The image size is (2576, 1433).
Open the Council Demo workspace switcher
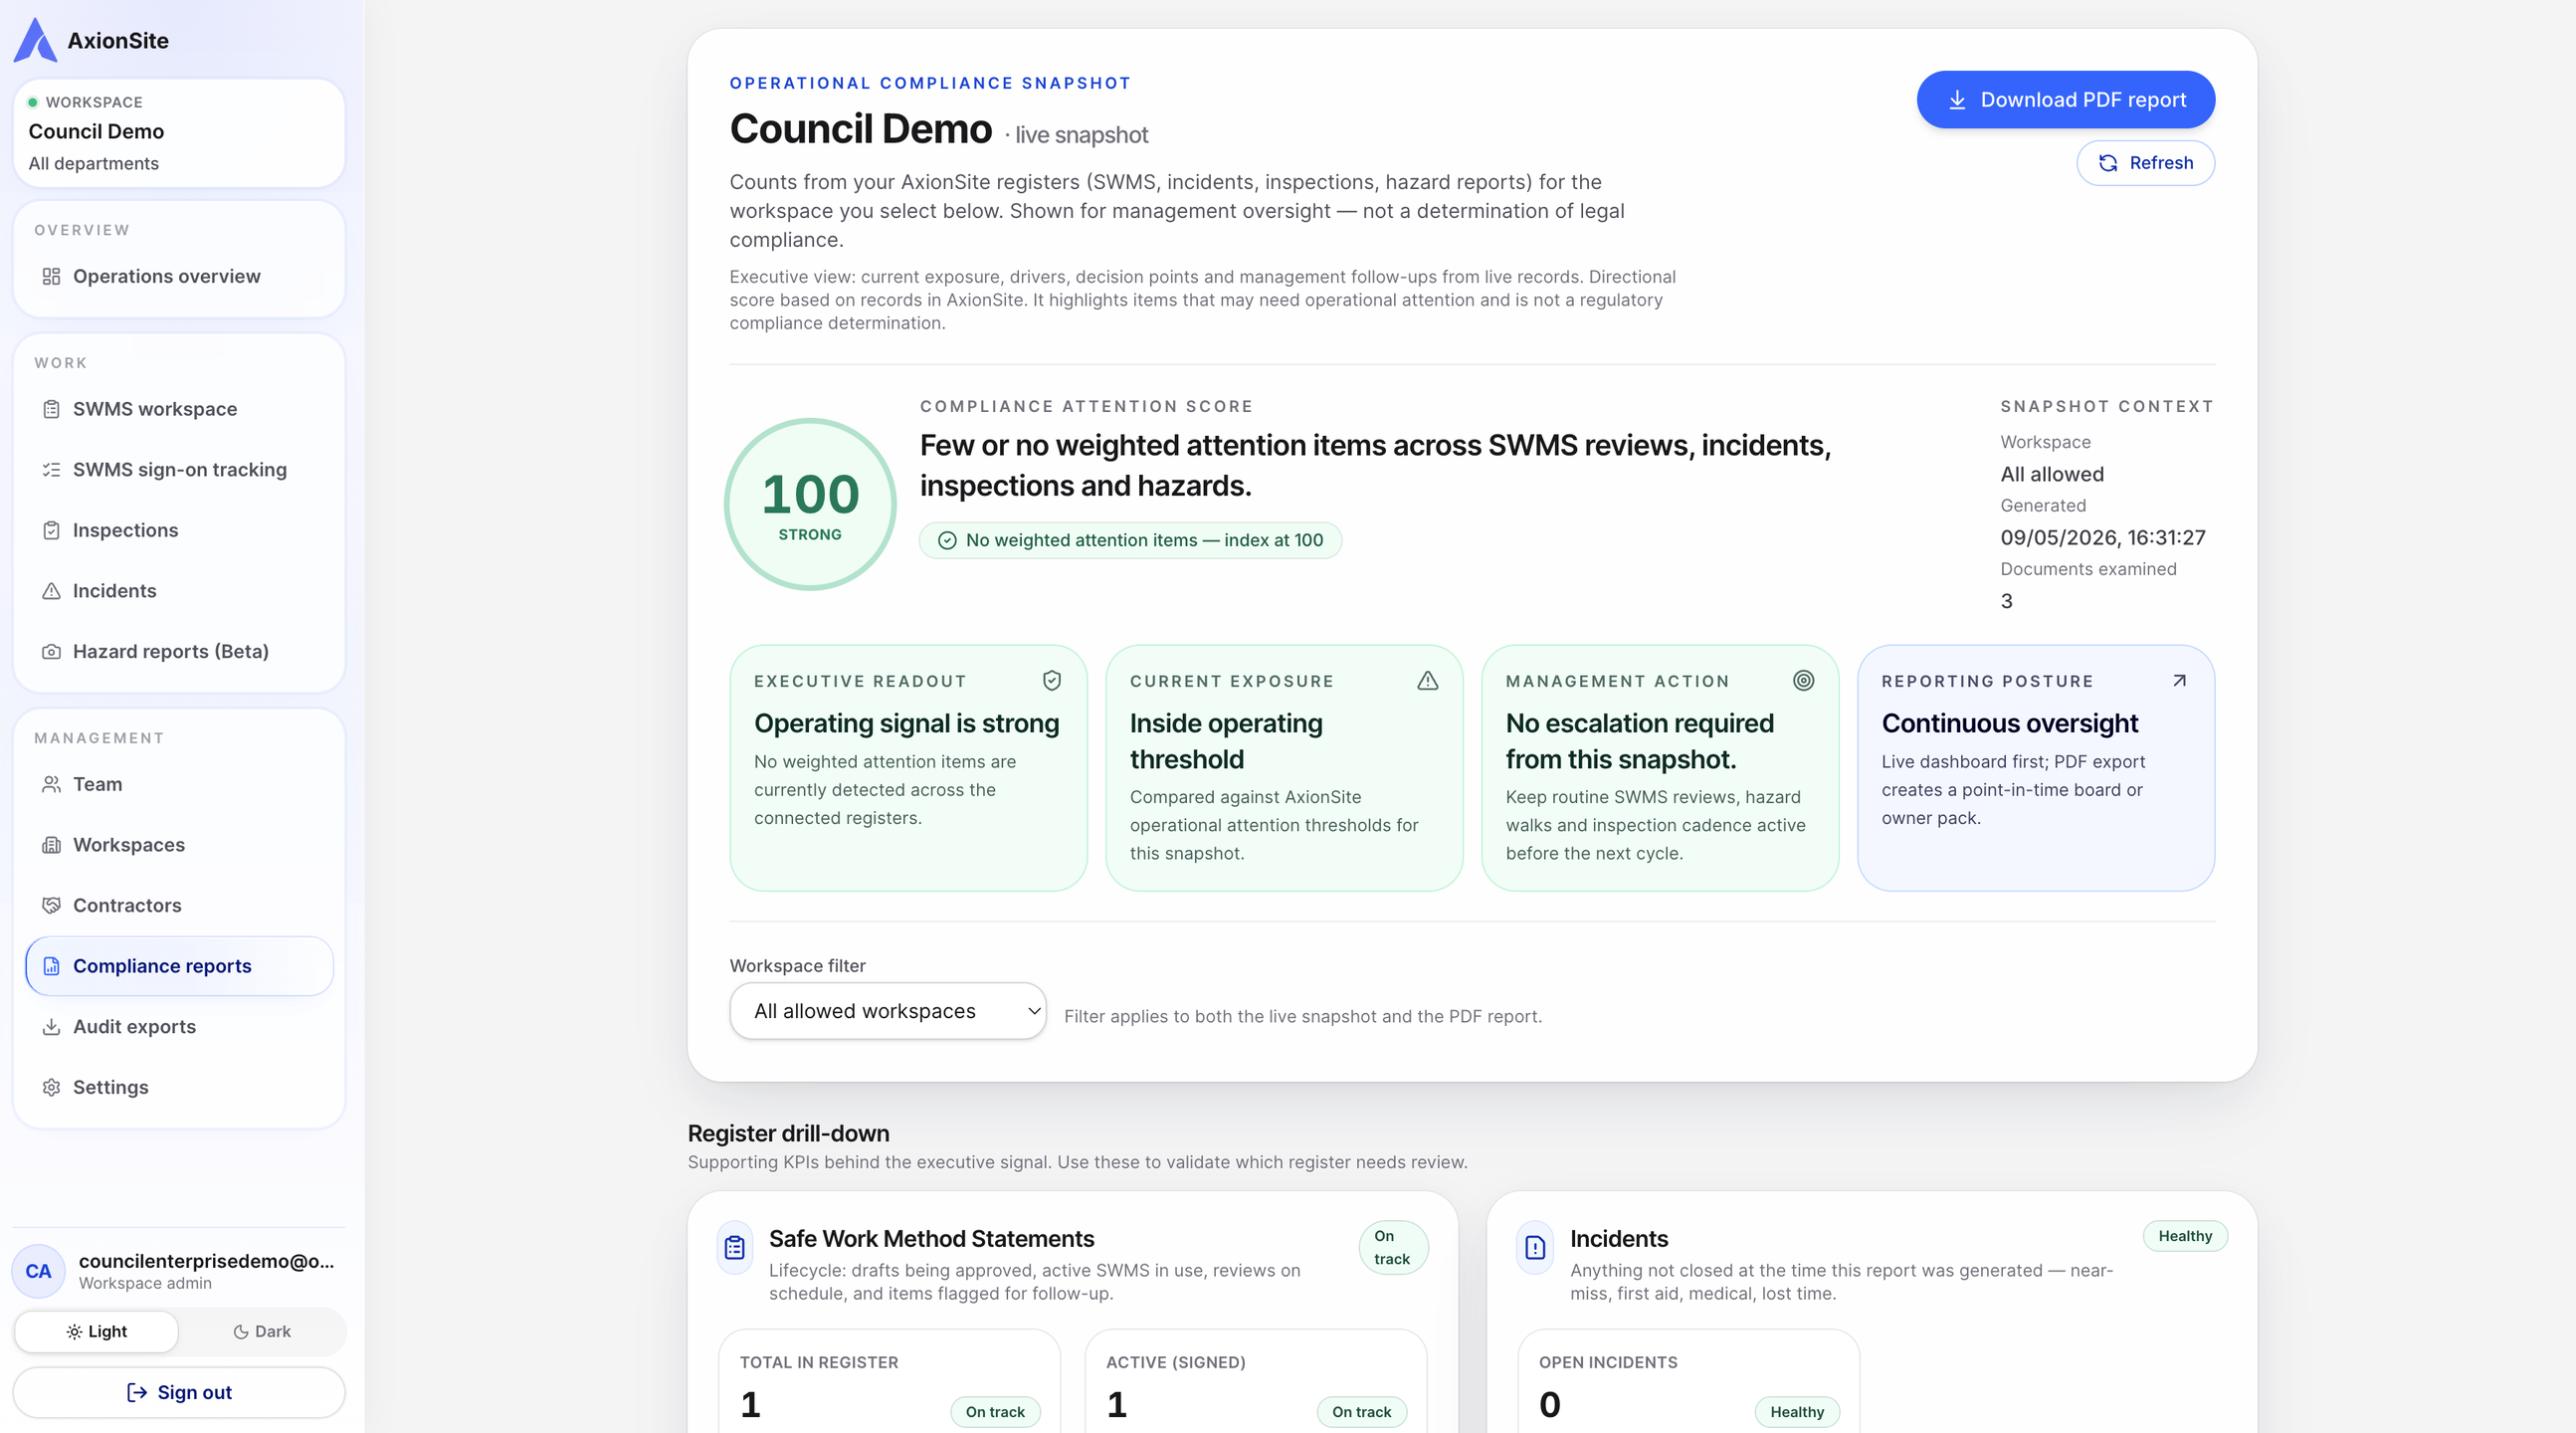[x=179, y=133]
